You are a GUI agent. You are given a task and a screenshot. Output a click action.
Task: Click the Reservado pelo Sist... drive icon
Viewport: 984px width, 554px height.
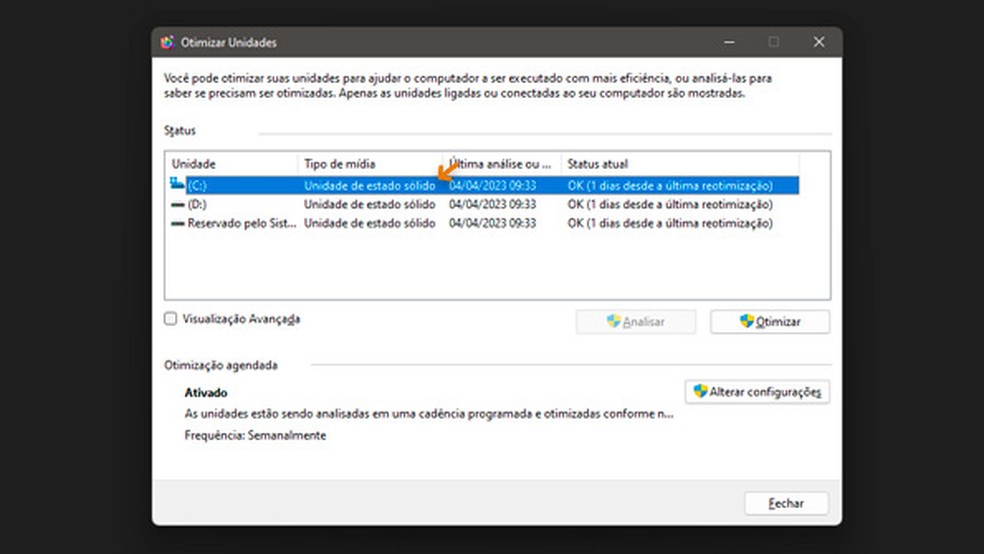[x=178, y=223]
